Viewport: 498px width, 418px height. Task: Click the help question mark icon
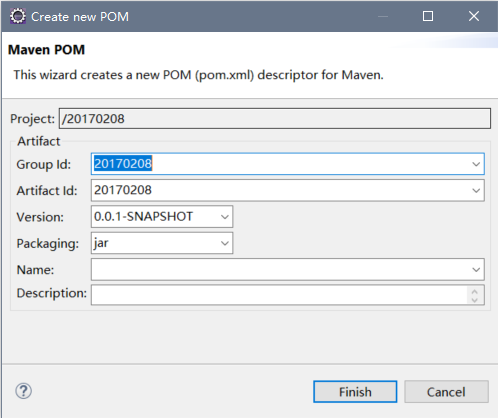[24, 391]
